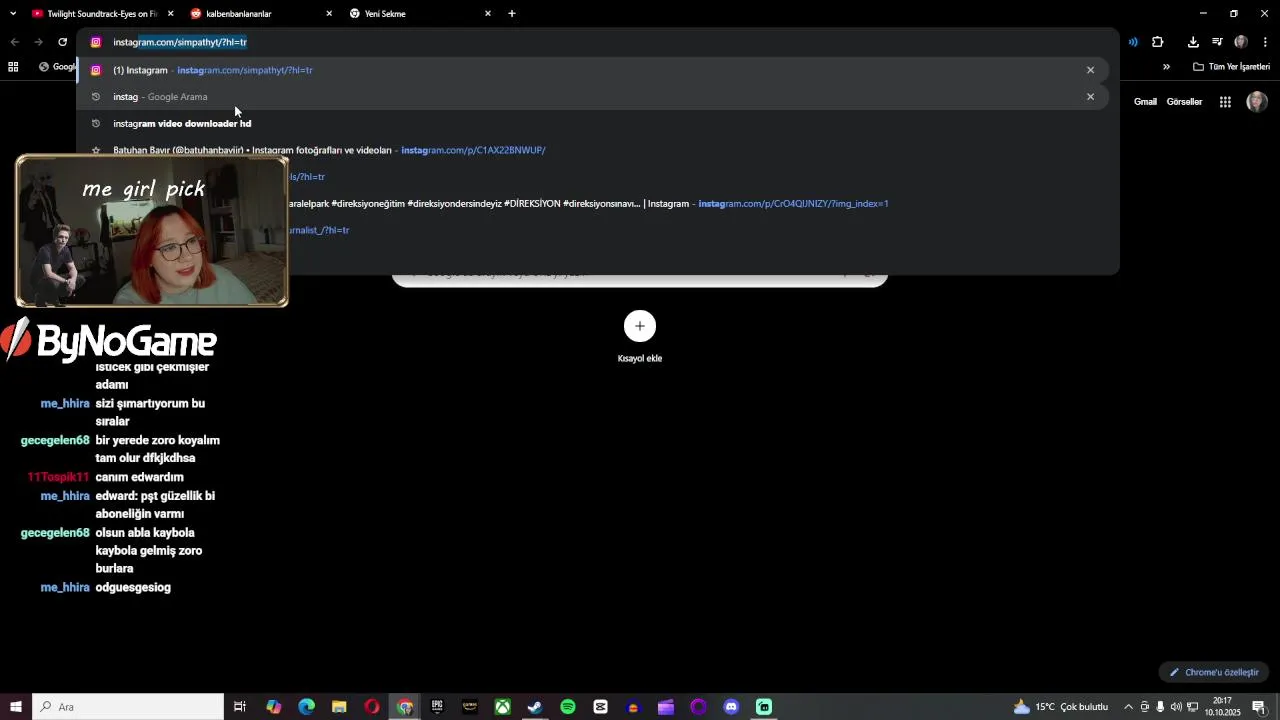Open the Windows Start menu
1280x720 pixels.
[15, 707]
